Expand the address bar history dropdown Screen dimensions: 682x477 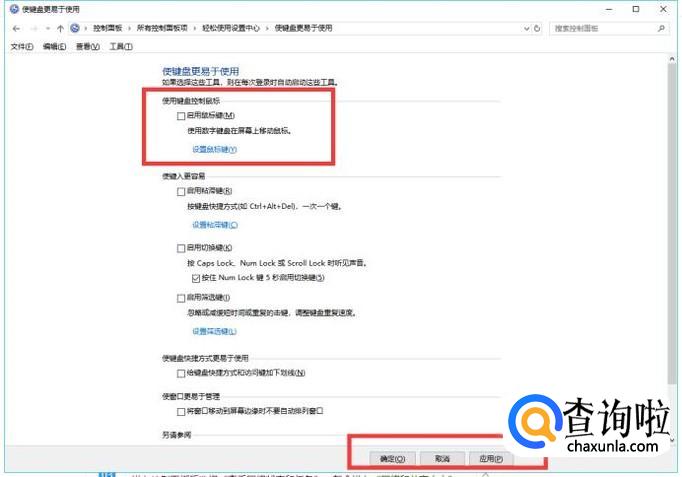point(526,29)
